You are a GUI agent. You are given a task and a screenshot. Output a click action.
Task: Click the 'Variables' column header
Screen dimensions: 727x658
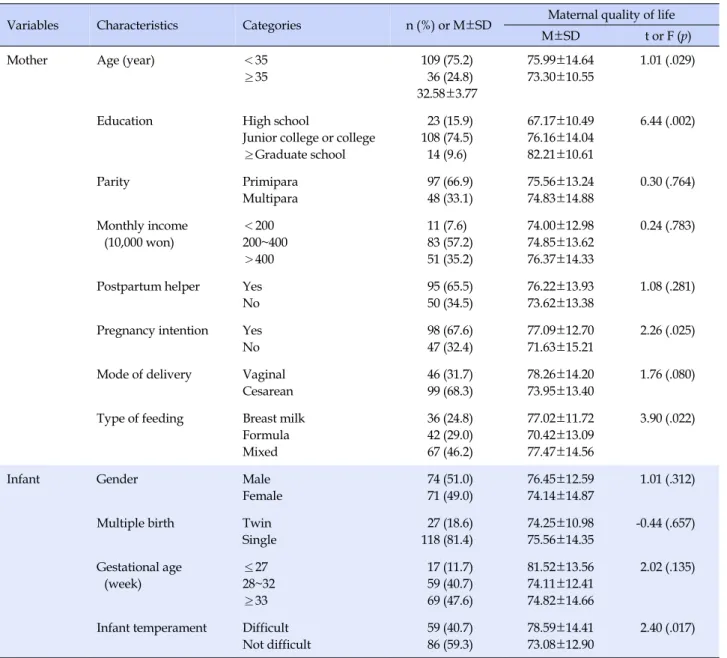32,25
